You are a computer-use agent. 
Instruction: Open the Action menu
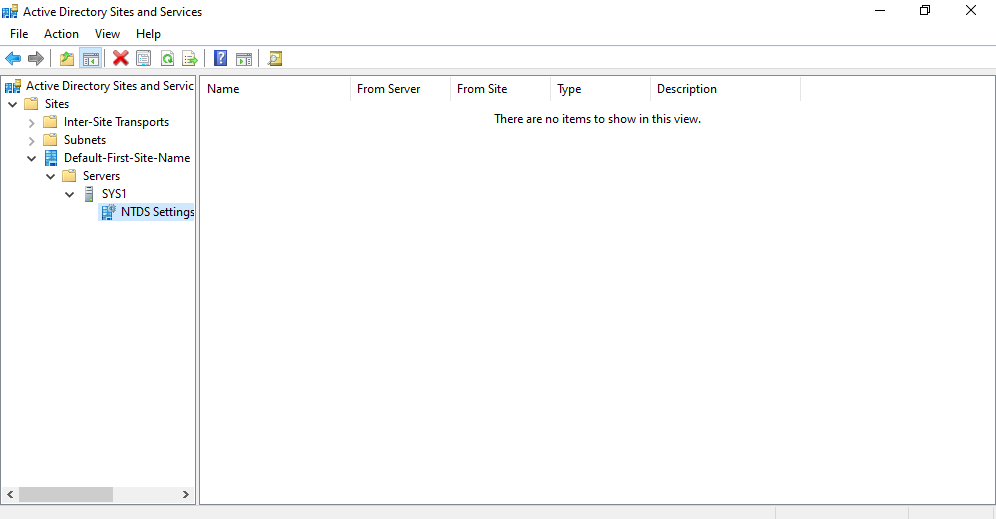pos(61,34)
